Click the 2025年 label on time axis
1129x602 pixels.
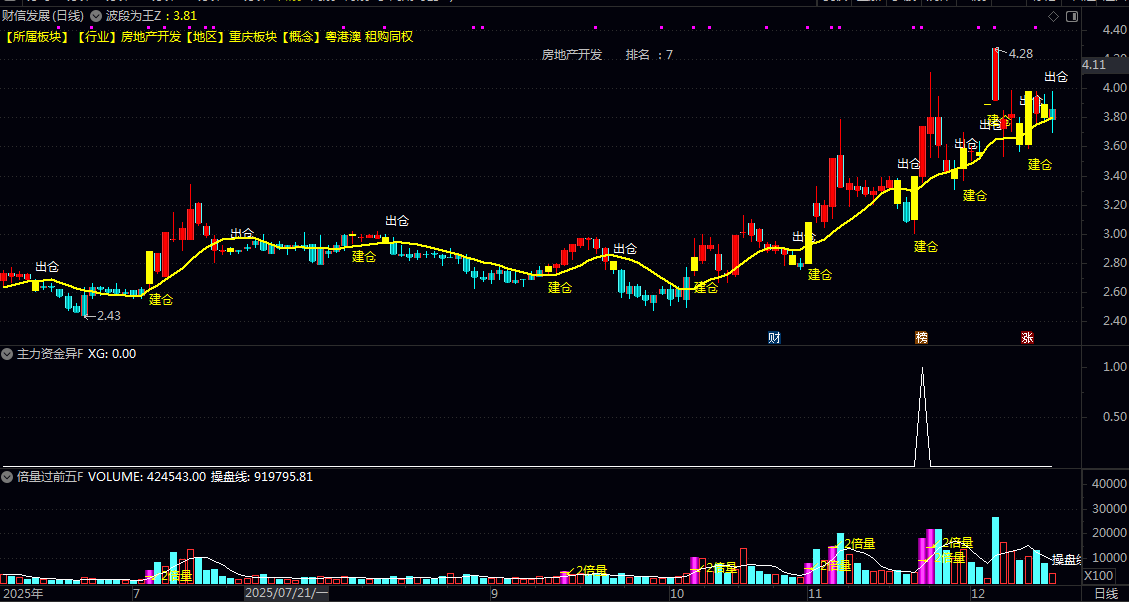pos(22,594)
